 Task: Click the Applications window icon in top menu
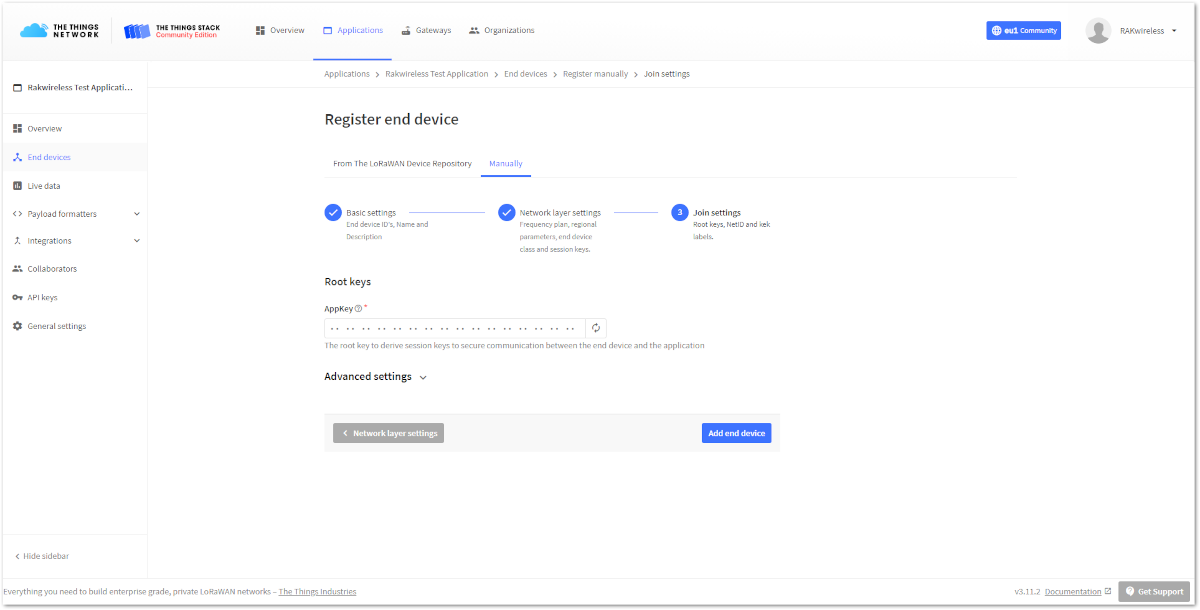pos(328,30)
